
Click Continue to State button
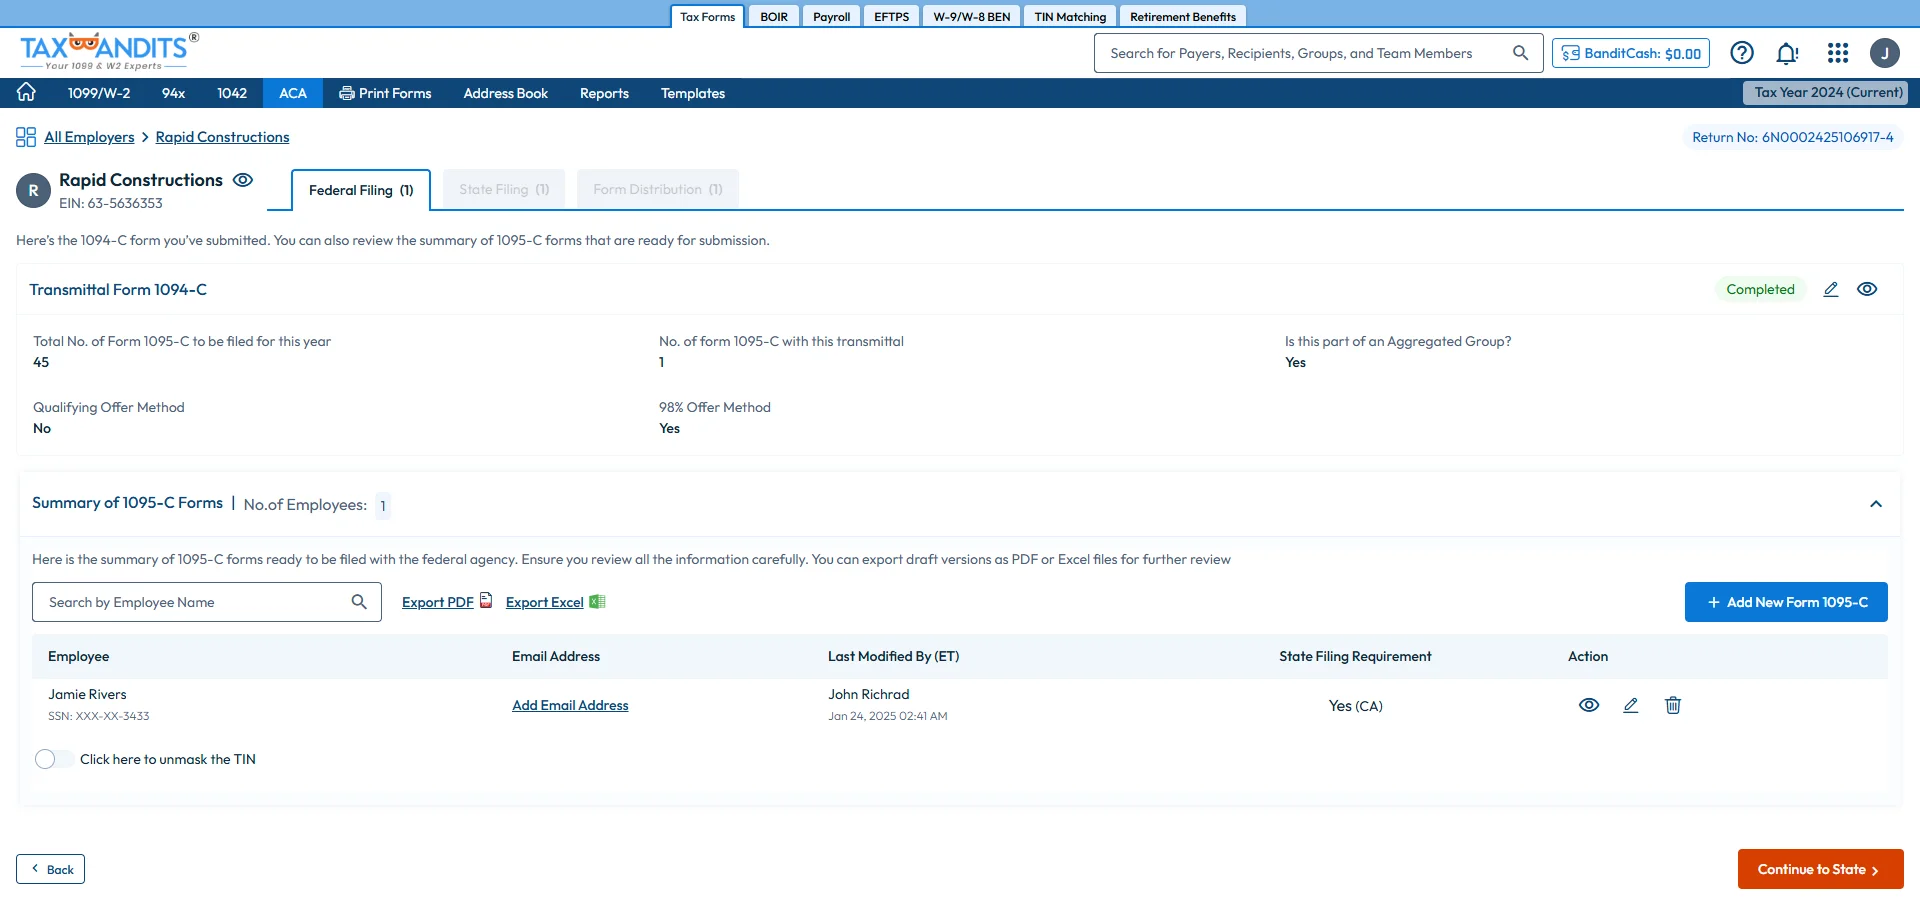click(x=1820, y=869)
